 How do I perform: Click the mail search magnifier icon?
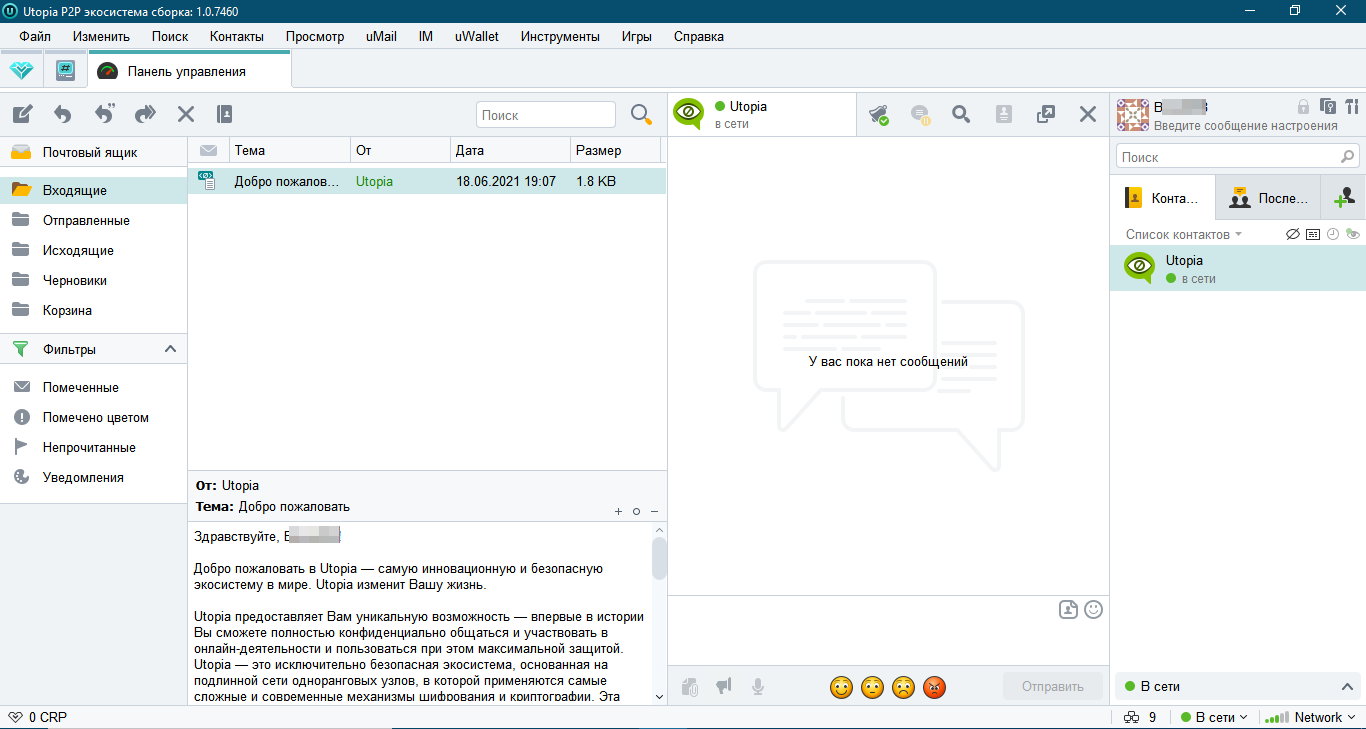[641, 115]
